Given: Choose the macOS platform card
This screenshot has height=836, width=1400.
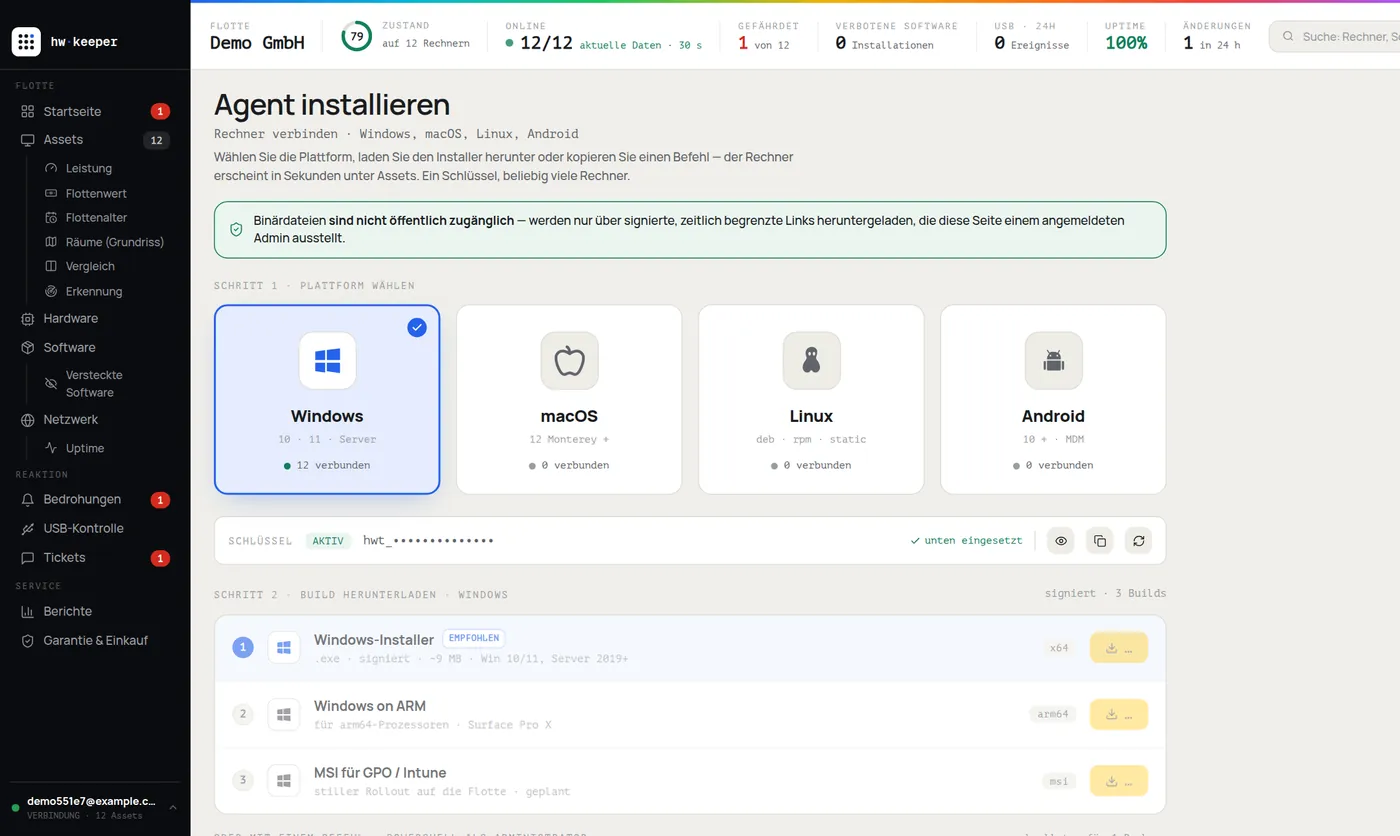Looking at the screenshot, I should tap(569, 399).
